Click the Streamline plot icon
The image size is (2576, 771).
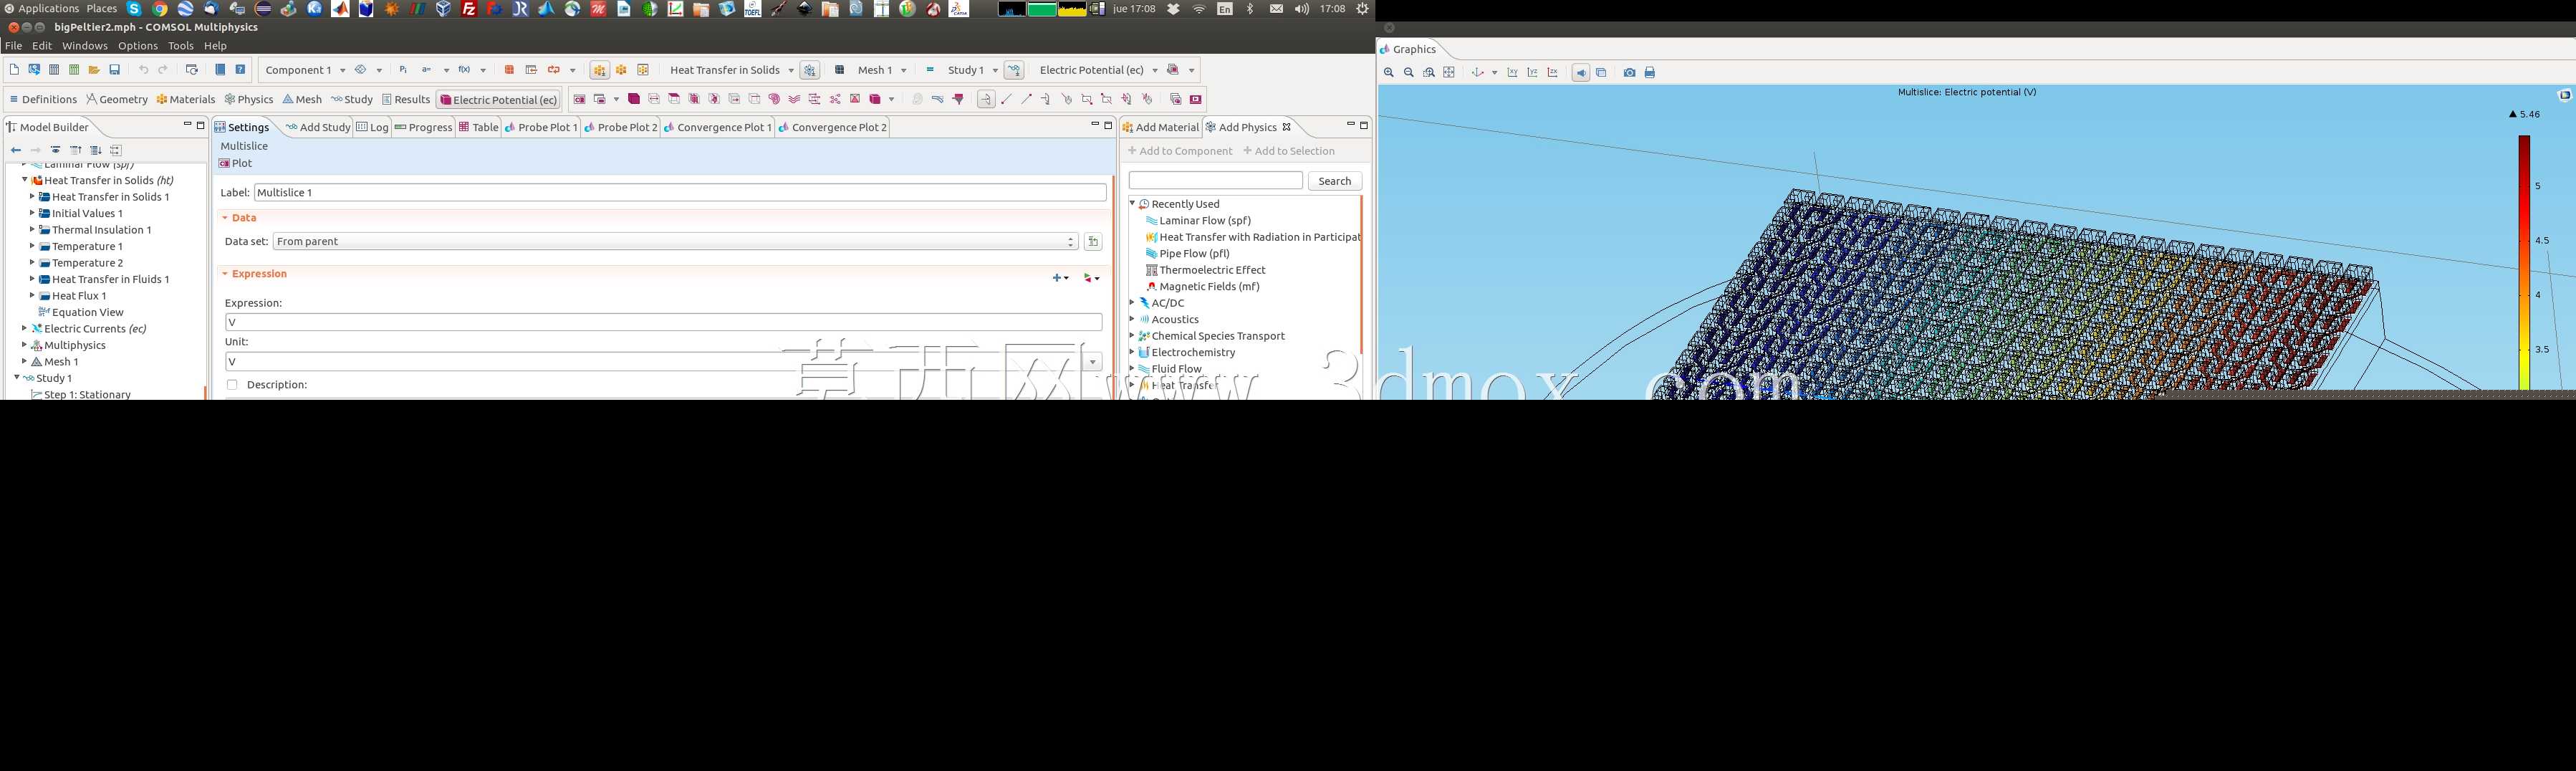pyautogui.click(x=794, y=99)
